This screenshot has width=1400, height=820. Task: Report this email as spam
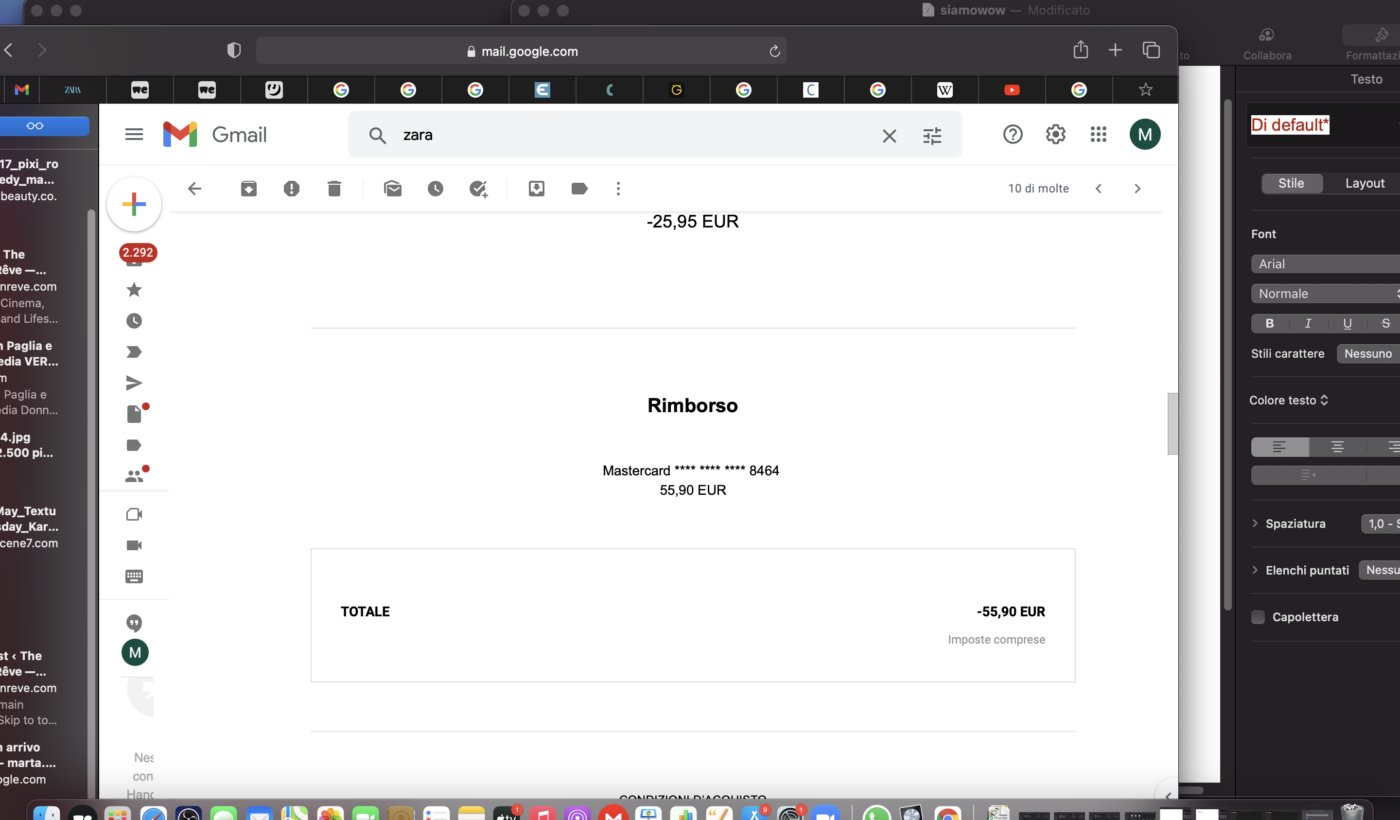[291, 188]
